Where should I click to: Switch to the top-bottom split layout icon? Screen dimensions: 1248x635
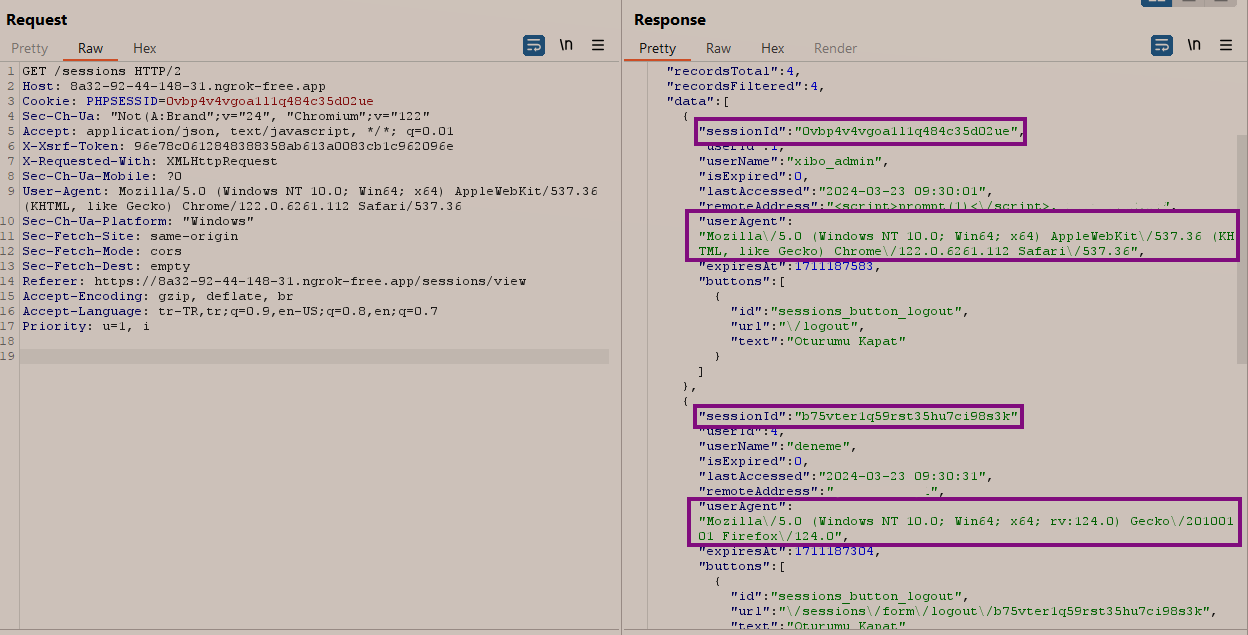[1190, 2]
